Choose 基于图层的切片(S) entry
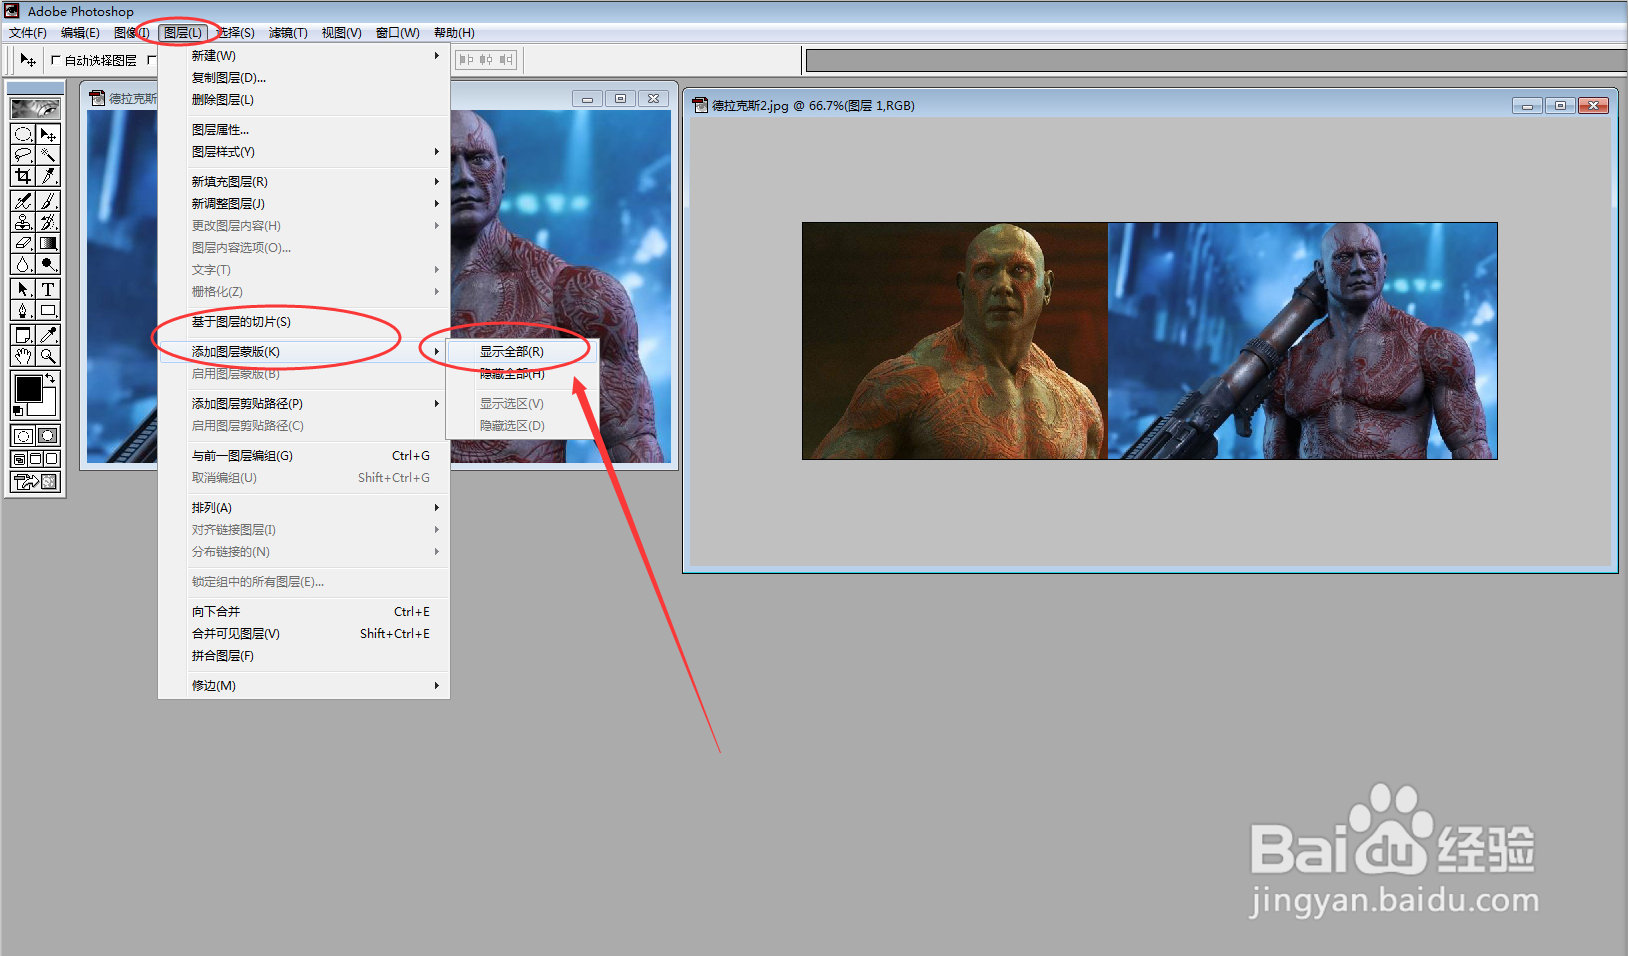 click(304, 322)
